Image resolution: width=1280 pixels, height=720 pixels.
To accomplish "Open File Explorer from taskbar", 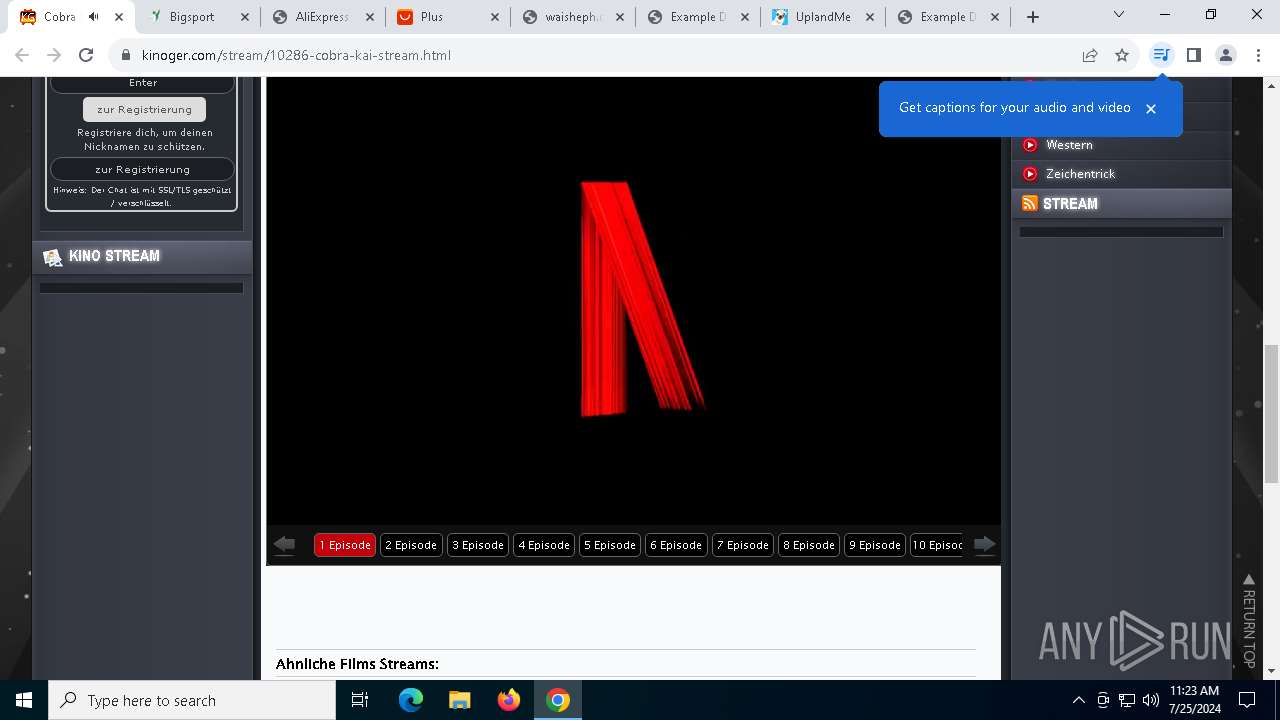I will pyautogui.click(x=459, y=700).
